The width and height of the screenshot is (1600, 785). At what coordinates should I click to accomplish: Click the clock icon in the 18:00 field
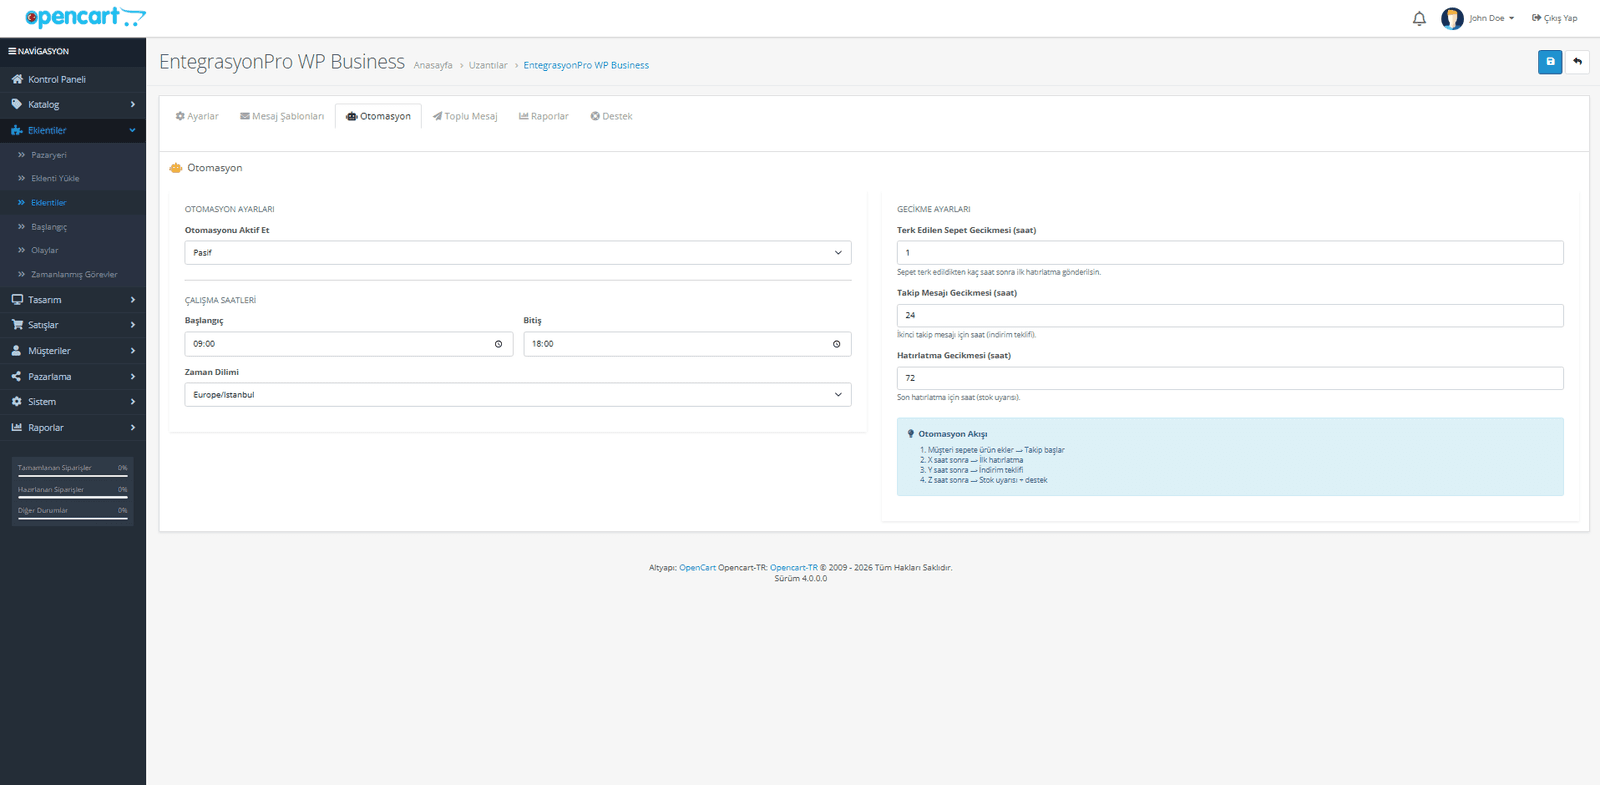tap(837, 344)
